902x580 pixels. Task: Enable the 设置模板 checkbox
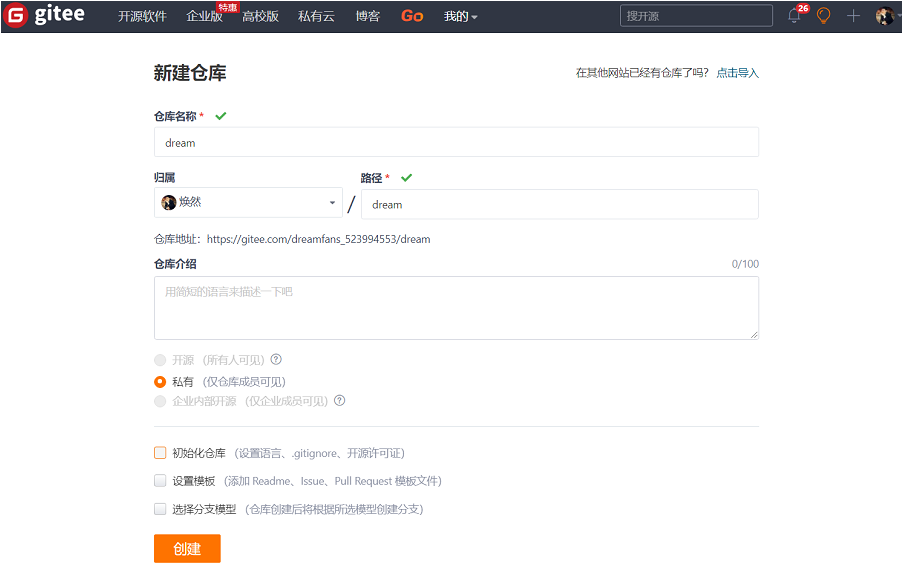point(160,480)
